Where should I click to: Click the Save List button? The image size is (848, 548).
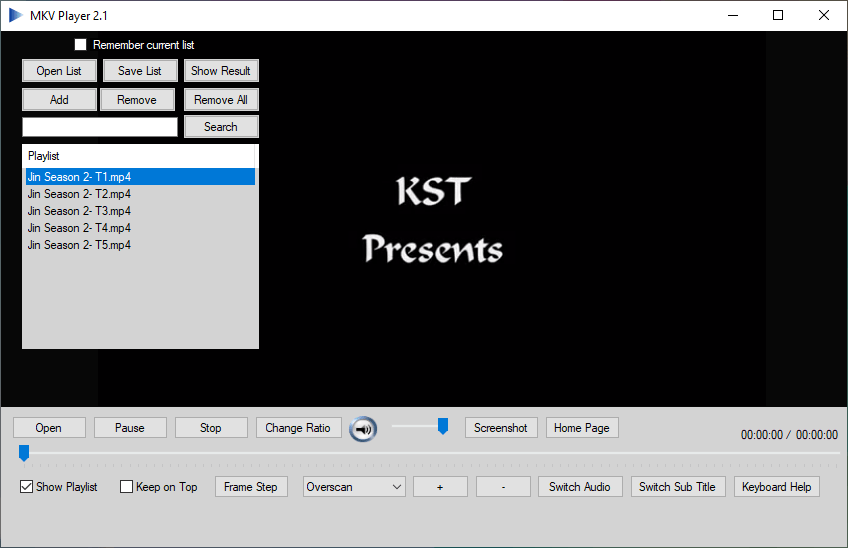[x=140, y=71]
